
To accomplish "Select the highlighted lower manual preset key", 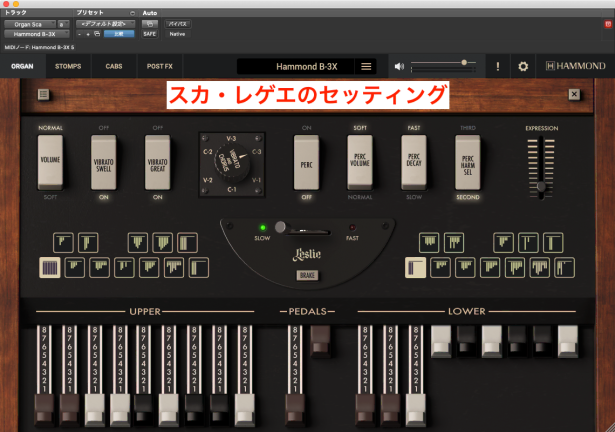I will click(415, 268).
